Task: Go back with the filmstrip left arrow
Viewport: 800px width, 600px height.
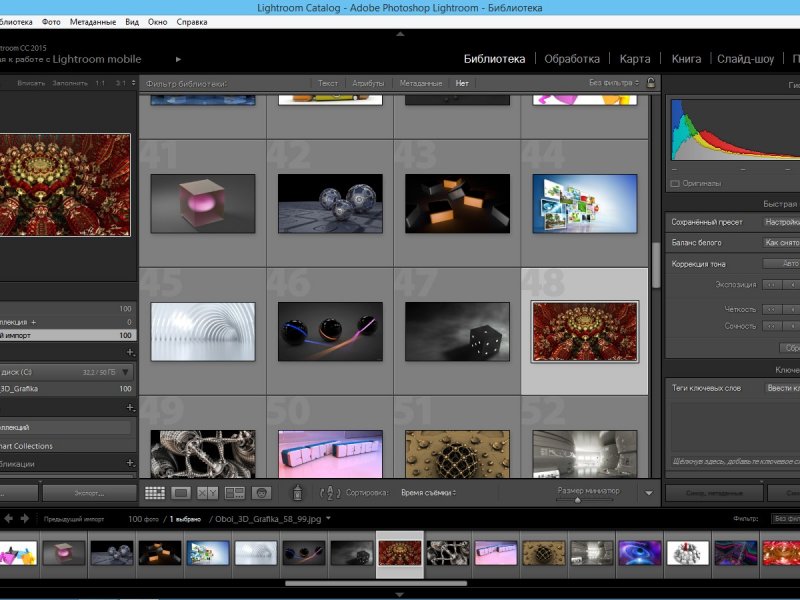Action: click(9, 518)
